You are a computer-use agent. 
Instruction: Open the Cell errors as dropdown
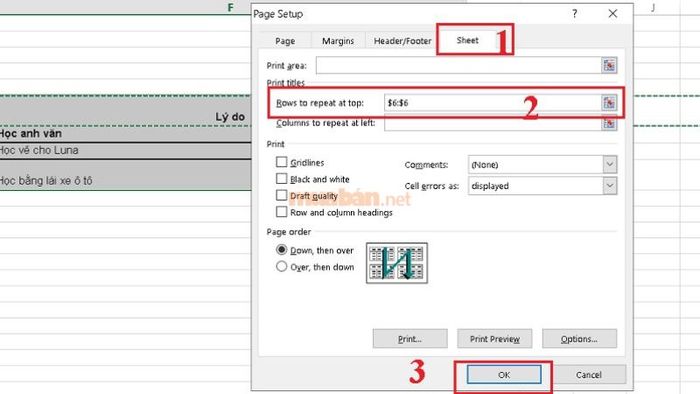(x=609, y=186)
